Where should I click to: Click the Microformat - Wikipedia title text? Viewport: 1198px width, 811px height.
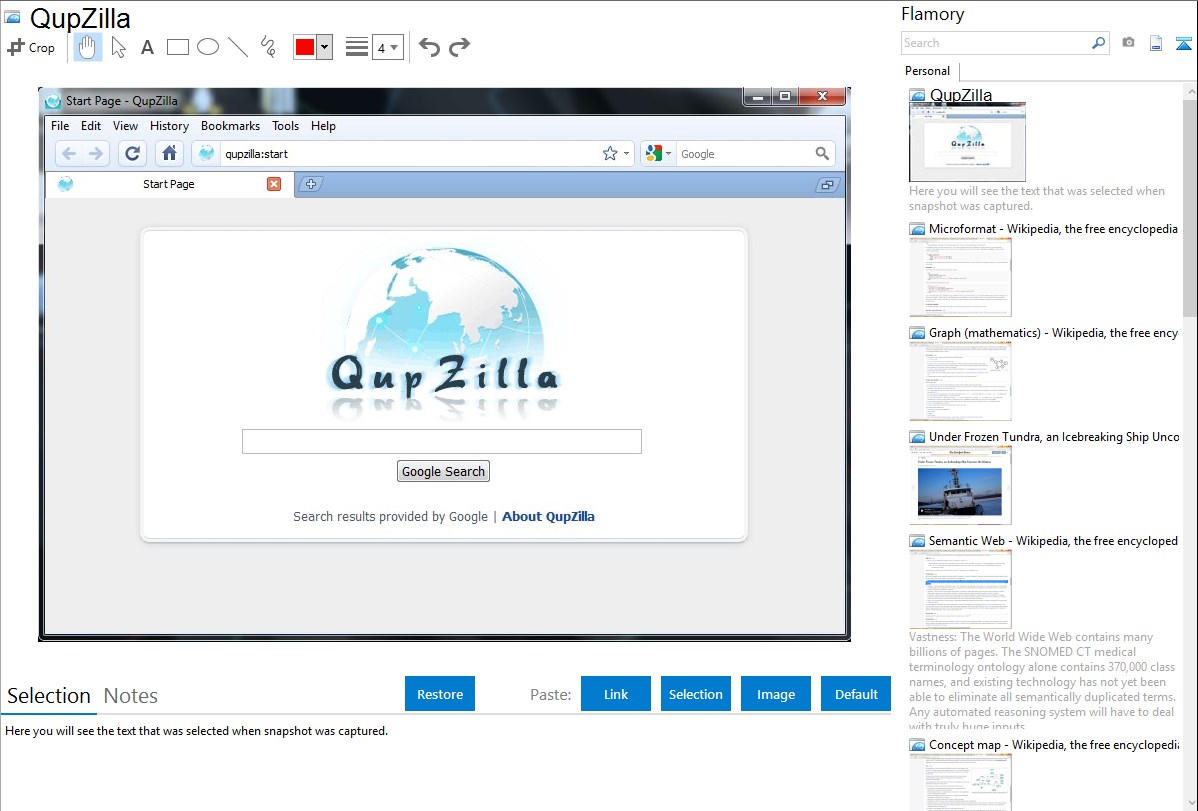[x=1053, y=229]
